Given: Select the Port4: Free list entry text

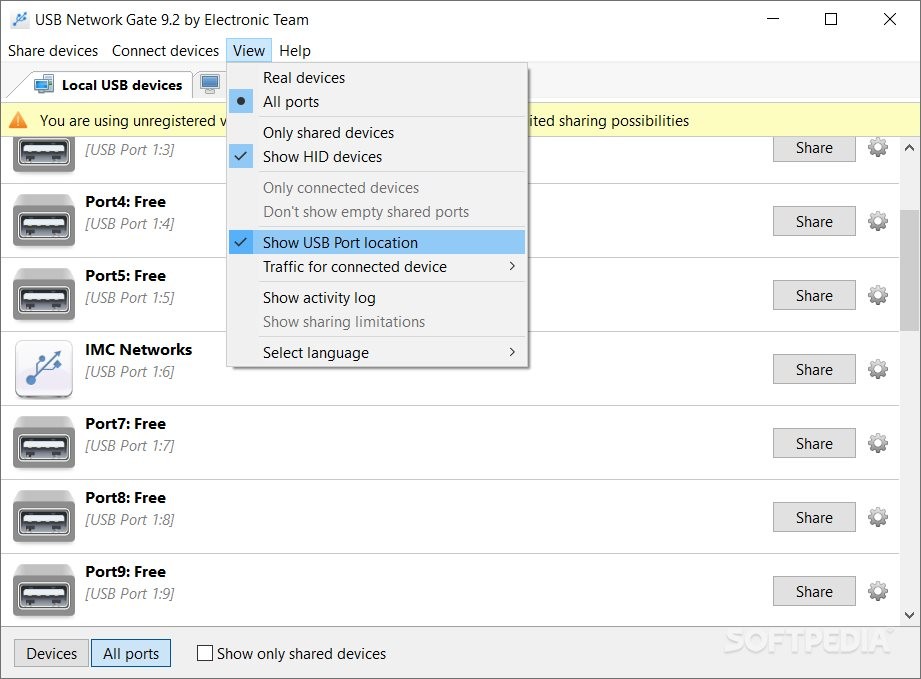Looking at the screenshot, I should 126,202.
